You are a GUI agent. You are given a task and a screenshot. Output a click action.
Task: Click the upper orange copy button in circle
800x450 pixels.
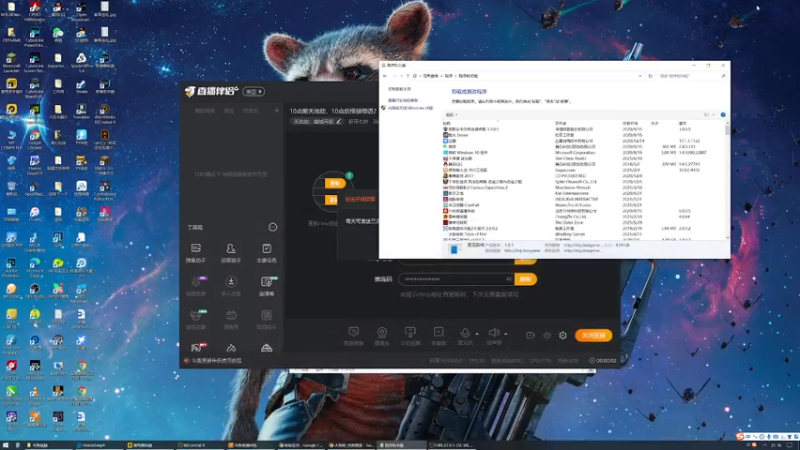click(x=335, y=183)
